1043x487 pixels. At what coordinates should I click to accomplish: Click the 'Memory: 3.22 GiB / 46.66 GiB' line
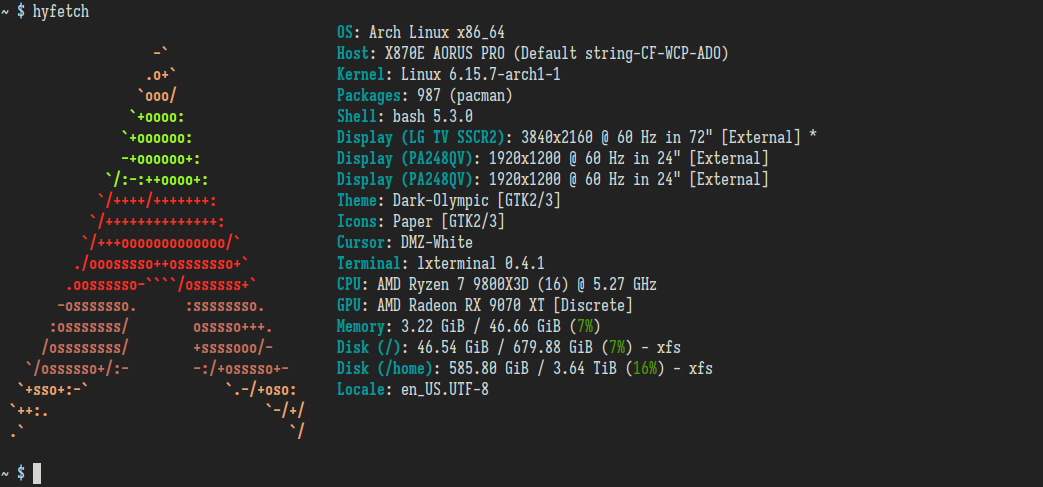click(469, 327)
